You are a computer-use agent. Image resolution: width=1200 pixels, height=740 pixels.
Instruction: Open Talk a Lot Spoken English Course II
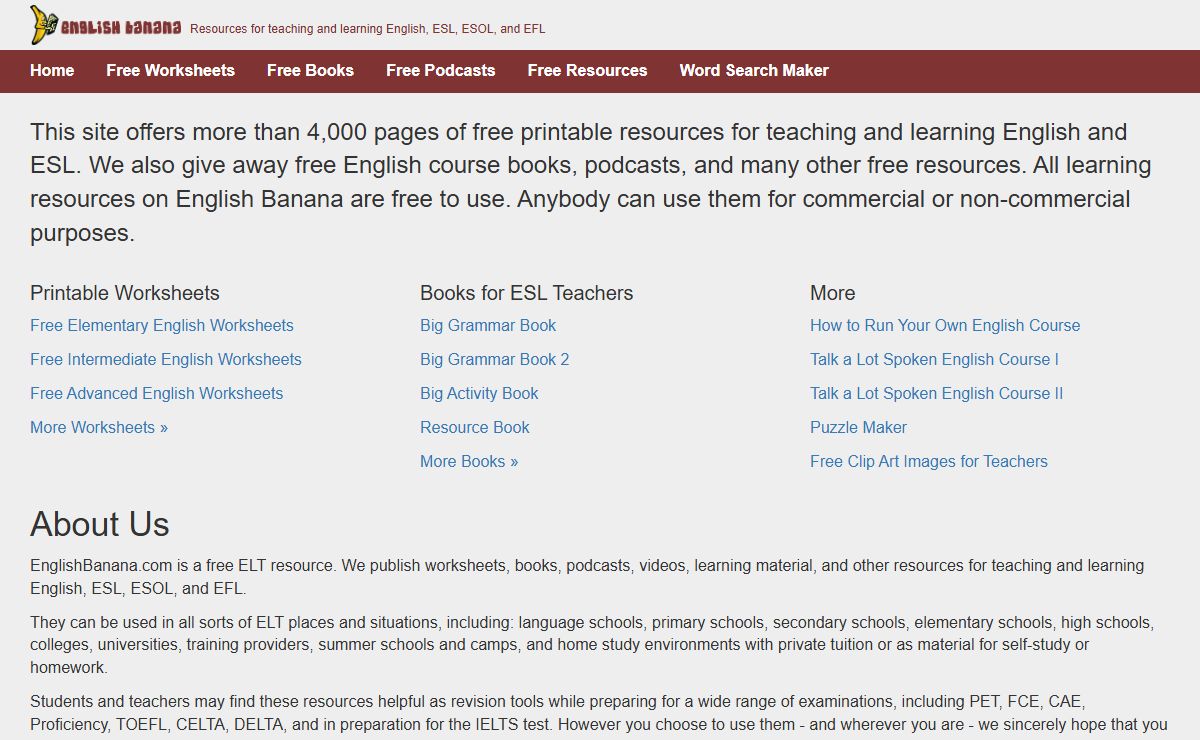point(937,393)
